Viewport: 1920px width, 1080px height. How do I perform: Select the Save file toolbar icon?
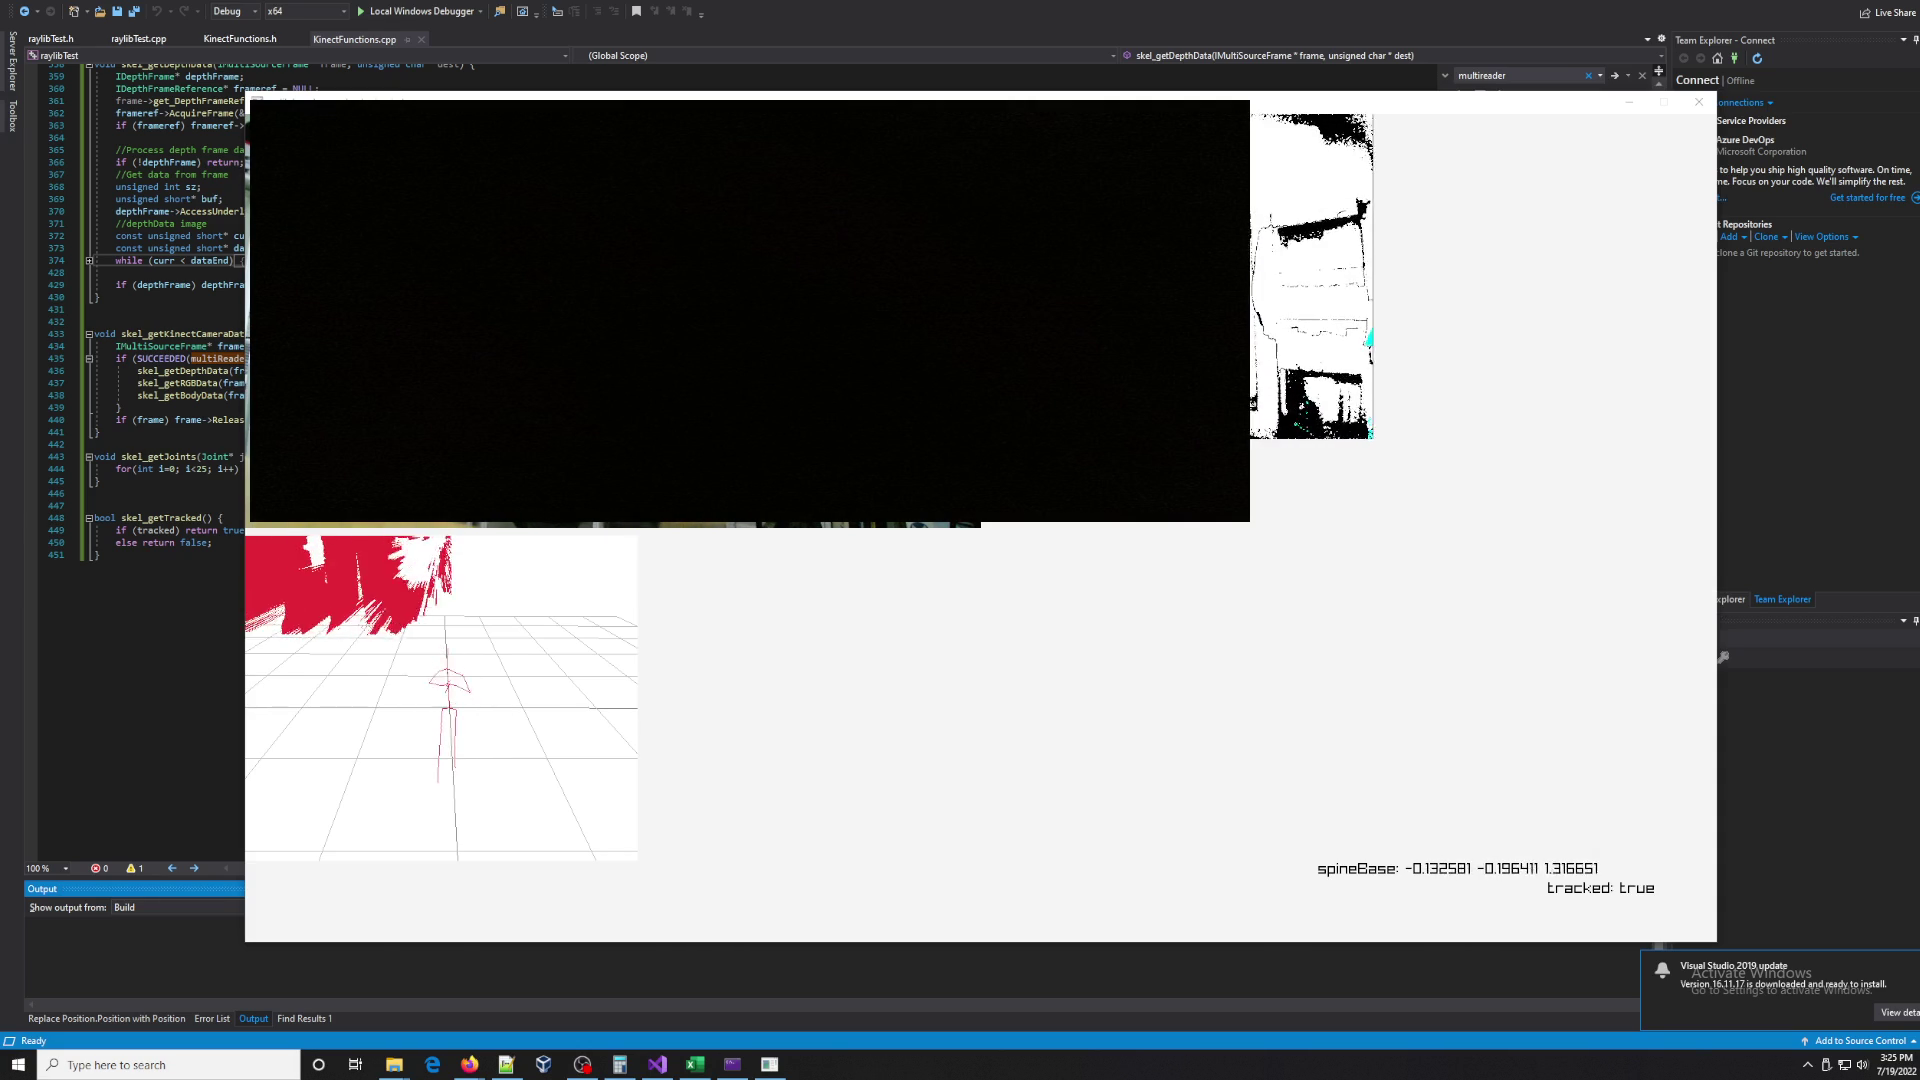click(x=117, y=11)
